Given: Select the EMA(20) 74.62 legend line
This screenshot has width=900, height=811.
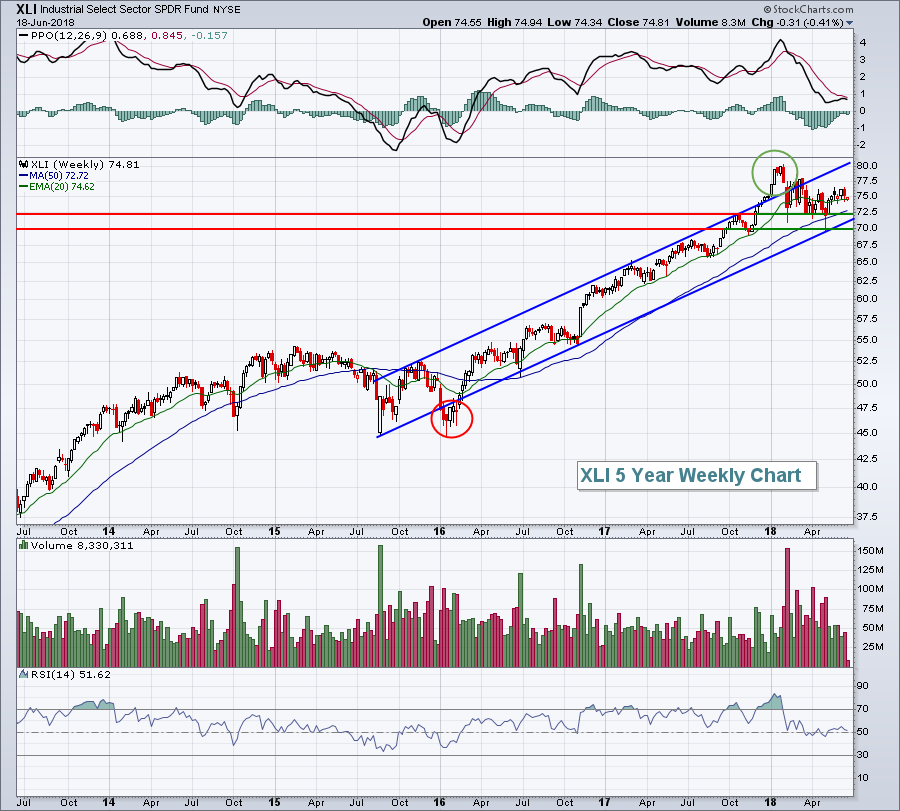Looking at the screenshot, I should 57,187.
